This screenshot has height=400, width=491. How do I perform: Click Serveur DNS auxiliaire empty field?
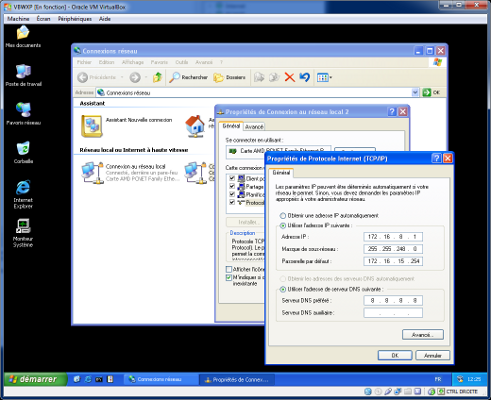pyautogui.click(x=393, y=313)
